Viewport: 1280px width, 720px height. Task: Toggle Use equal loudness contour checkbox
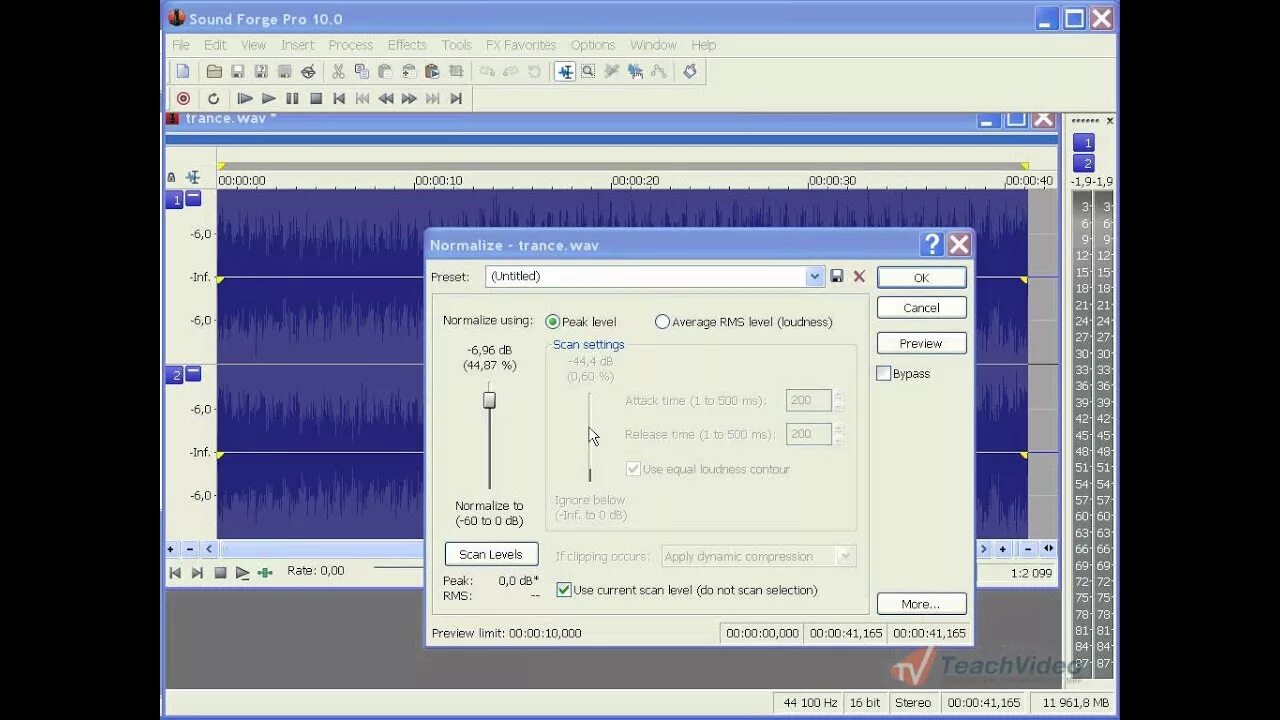[633, 469]
